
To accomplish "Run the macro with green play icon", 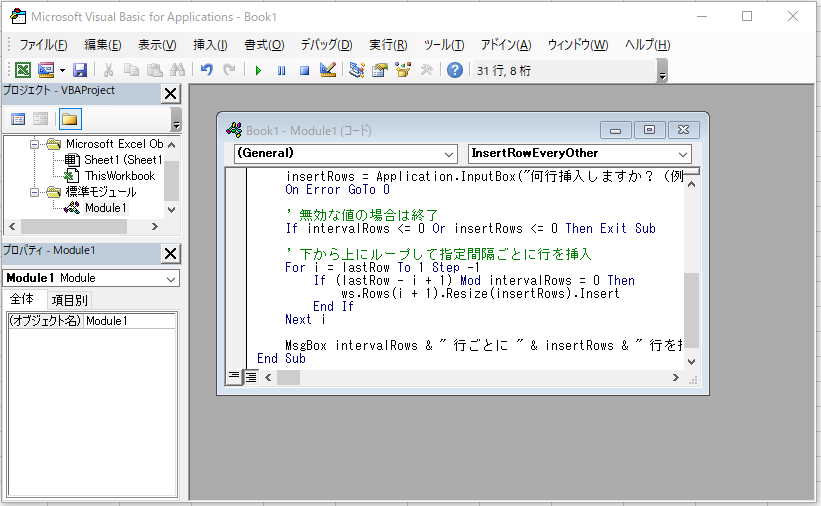I will pos(258,70).
